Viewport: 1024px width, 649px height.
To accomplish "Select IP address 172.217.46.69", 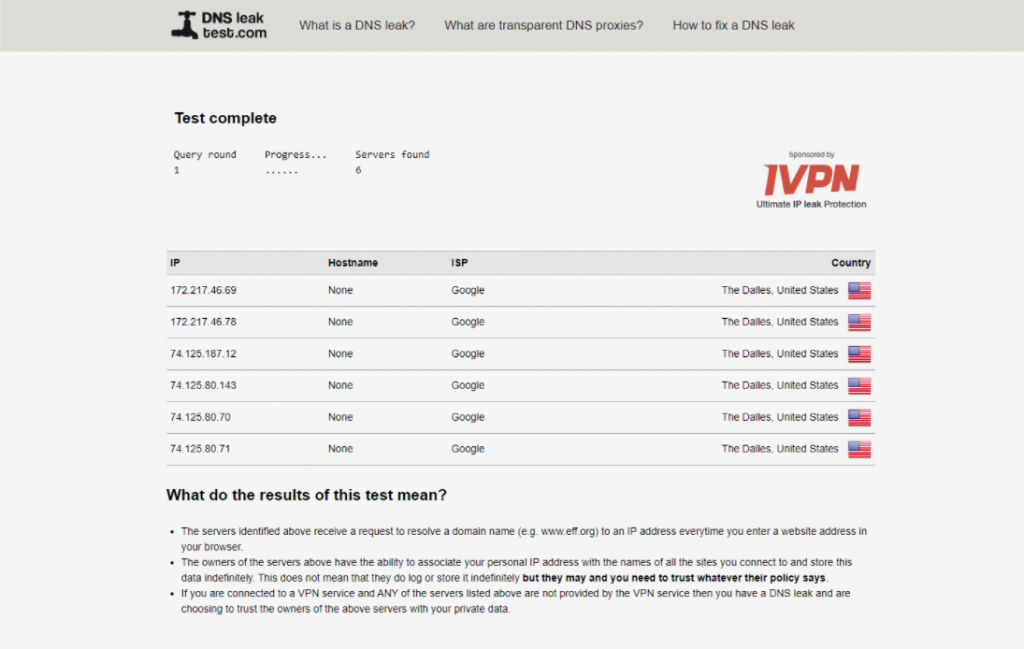I will tap(203, 290).
